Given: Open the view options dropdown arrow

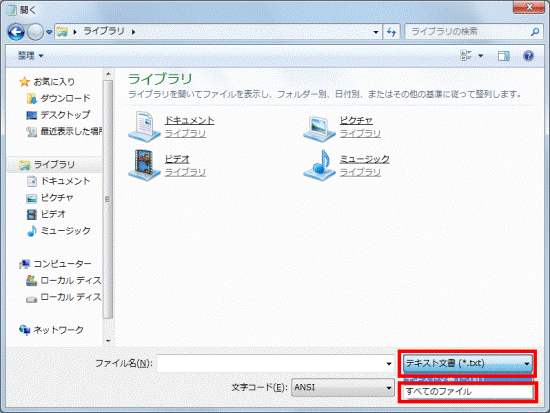Looking at the screenshot, I should coord(481,56).
